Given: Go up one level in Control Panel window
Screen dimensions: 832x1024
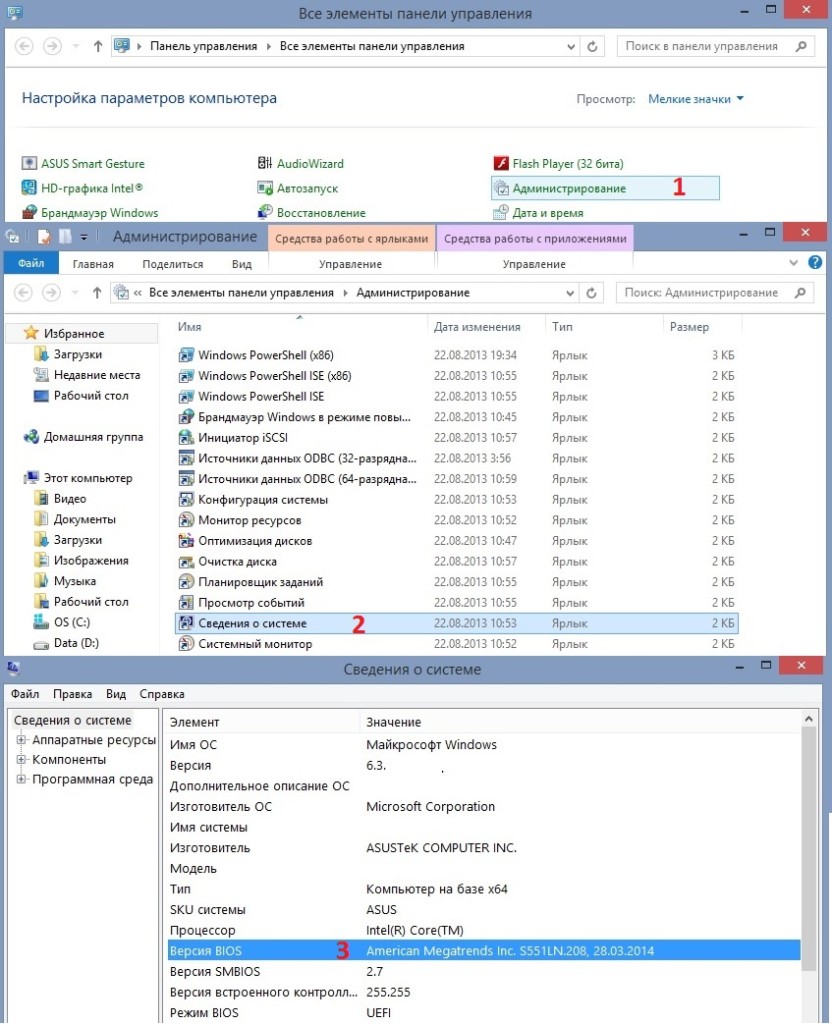Looking at the screenshot, I should tap(98, 46).
